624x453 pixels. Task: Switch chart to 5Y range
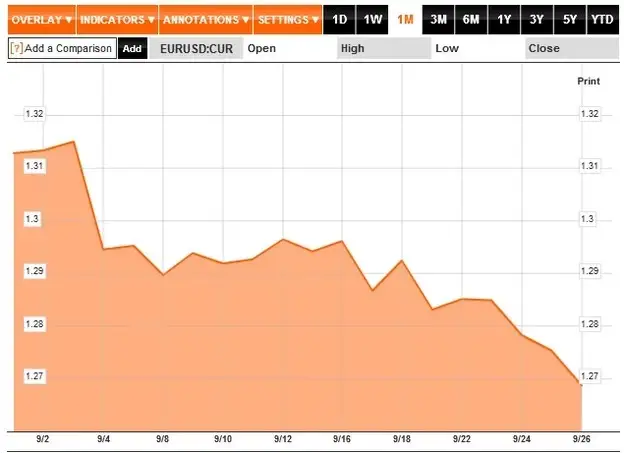pos(570,20)
